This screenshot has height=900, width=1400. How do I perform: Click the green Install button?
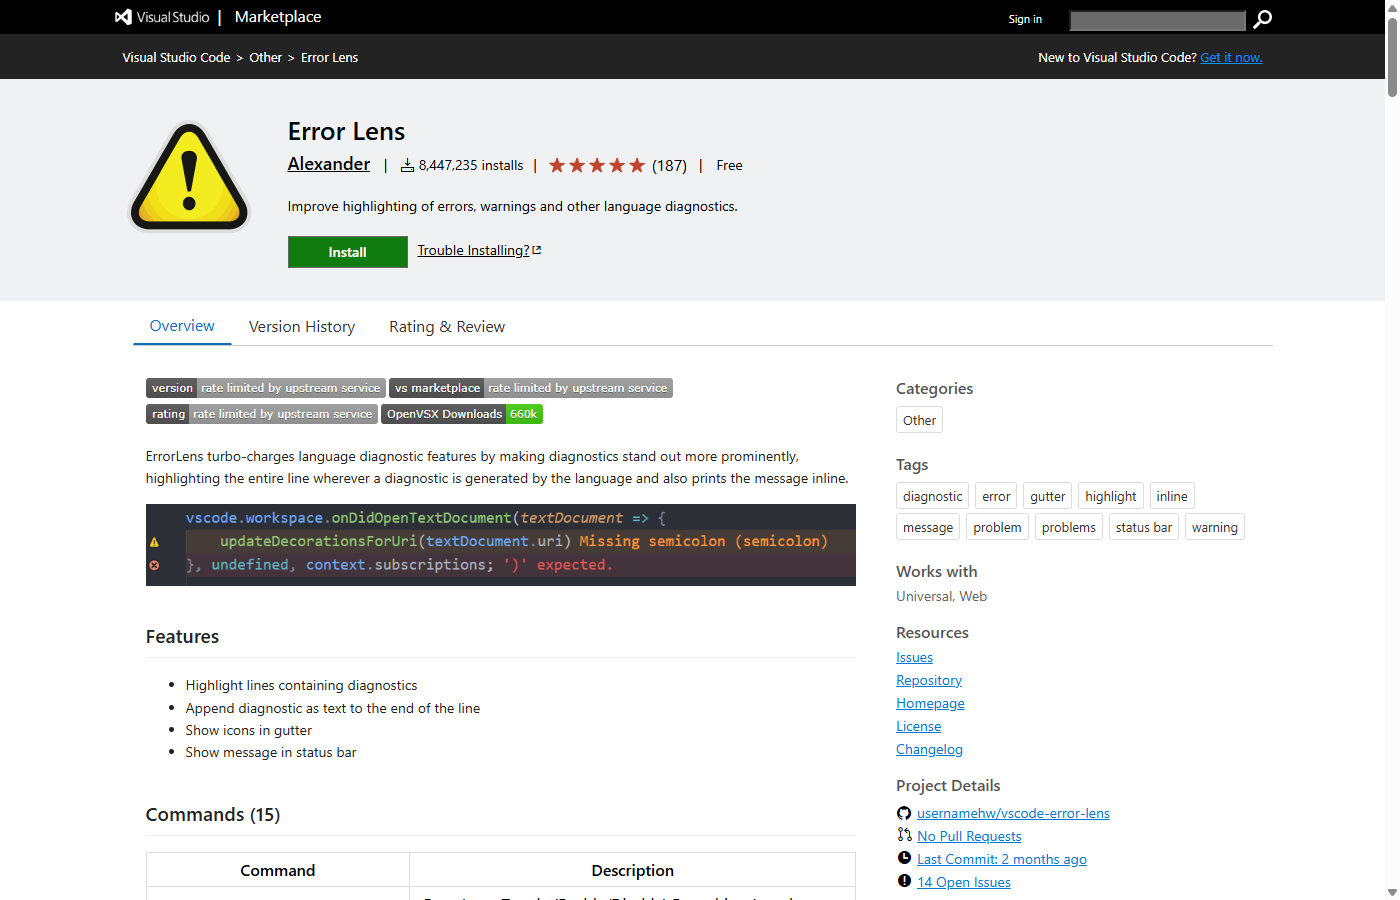click(347, 252)
